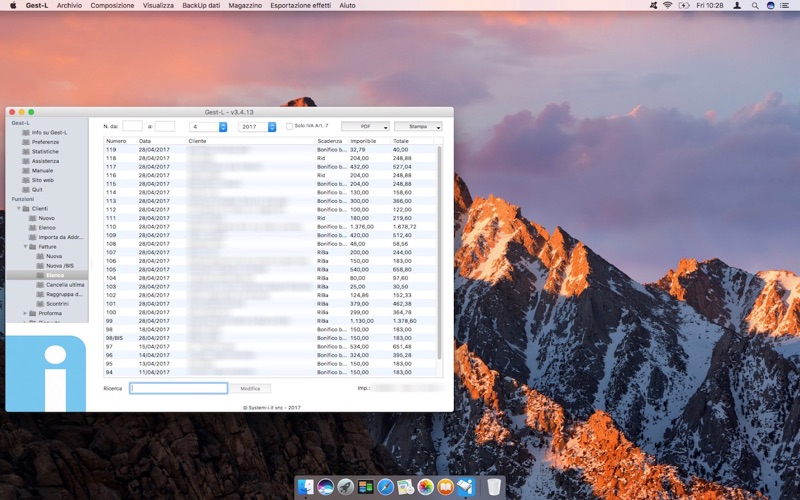Collapse the Clienti tree folder
The height and width of the screenshot is (500, 800).
pos(19,209)
